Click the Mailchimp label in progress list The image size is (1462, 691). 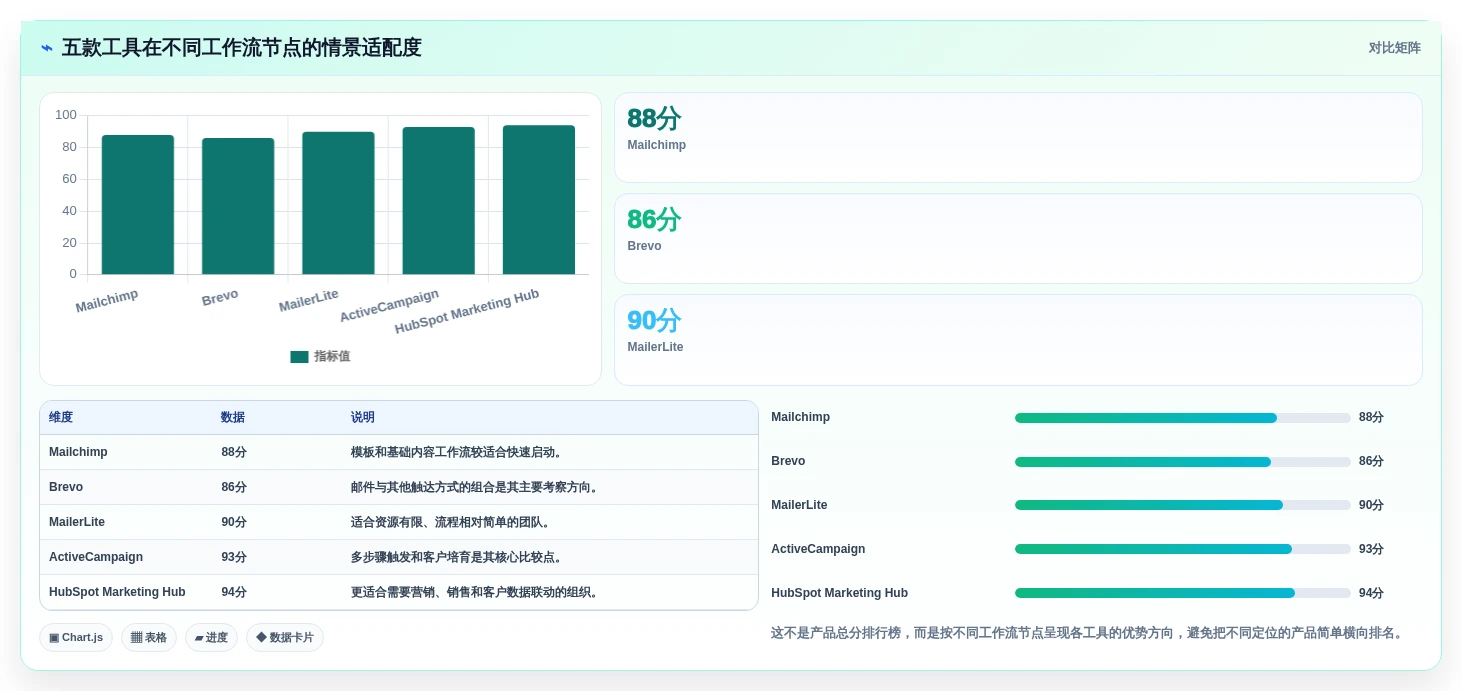[x=800, y=417]
